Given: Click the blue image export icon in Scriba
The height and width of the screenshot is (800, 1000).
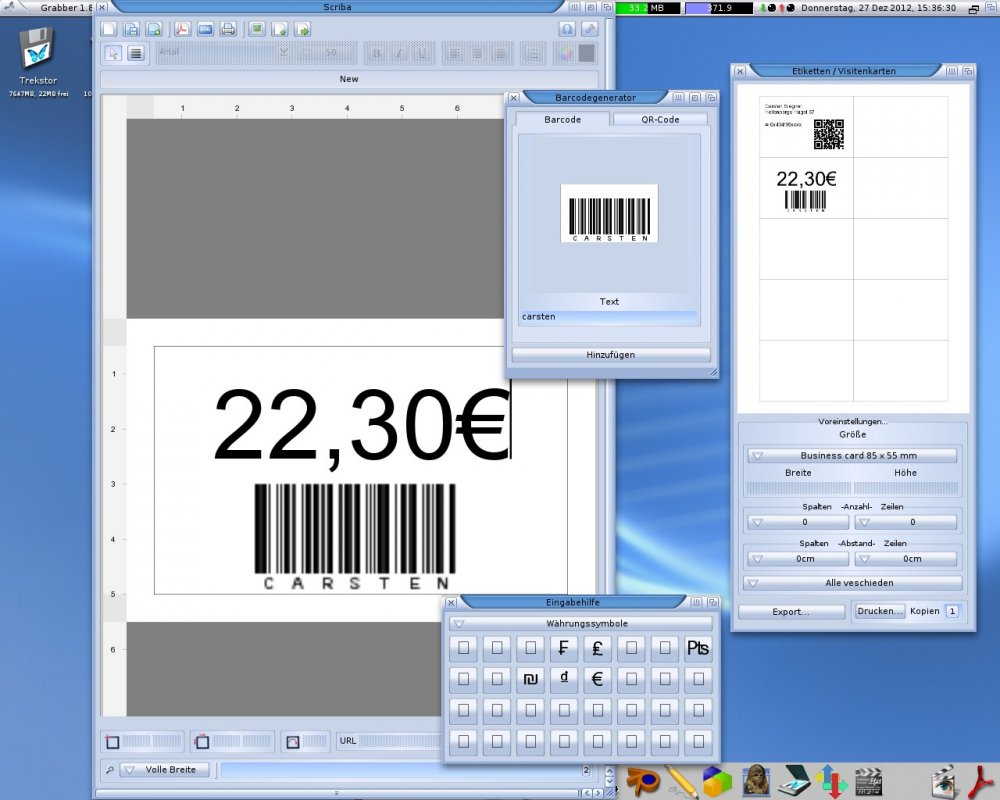Looking at the screenshot, I should click(205, 29).
